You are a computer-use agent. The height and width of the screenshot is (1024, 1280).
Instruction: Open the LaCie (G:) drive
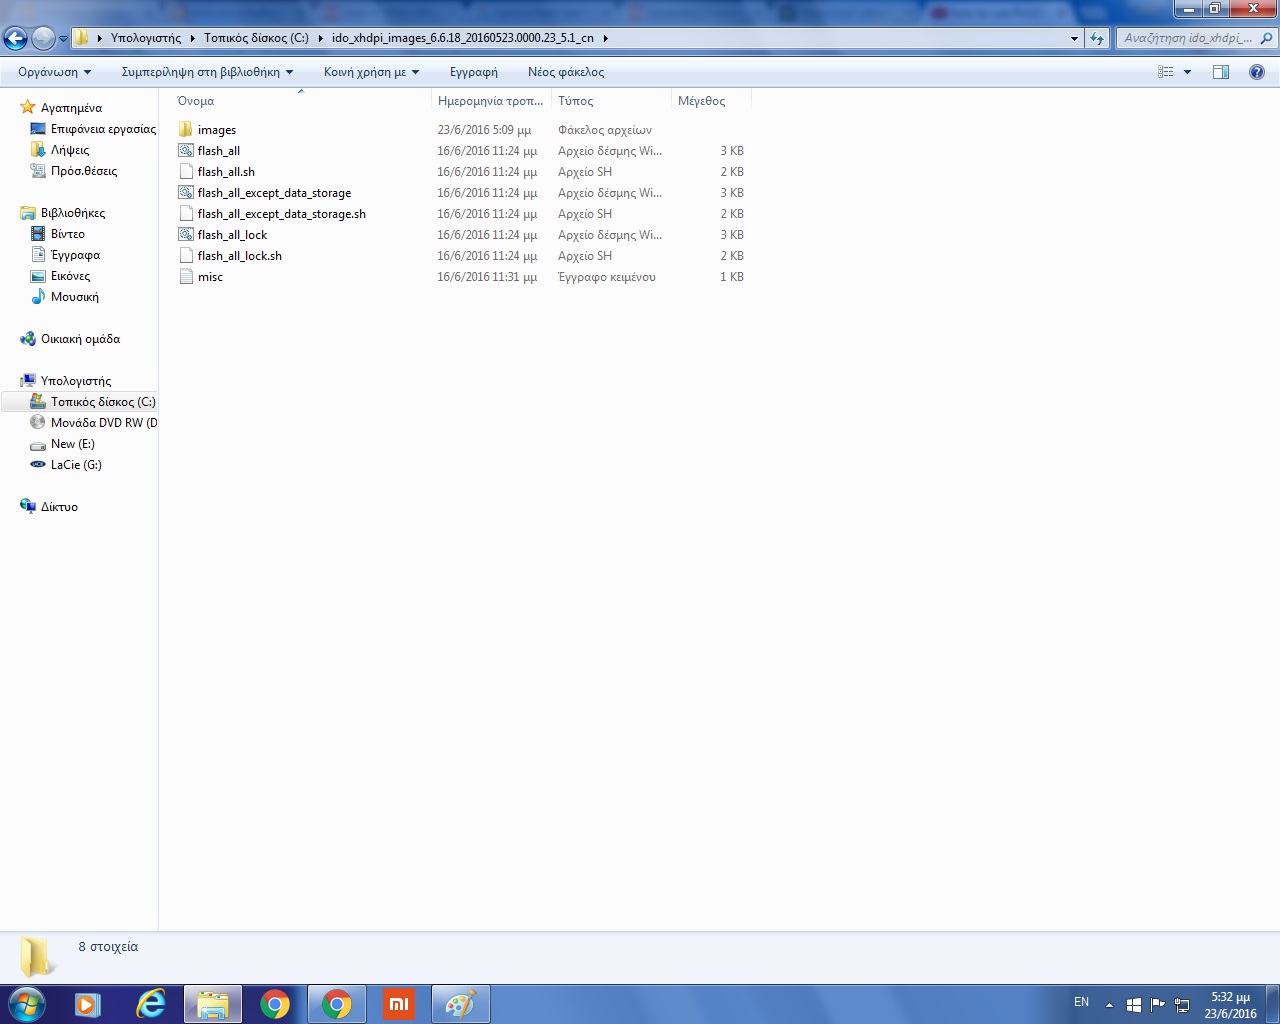coord(66,465)
